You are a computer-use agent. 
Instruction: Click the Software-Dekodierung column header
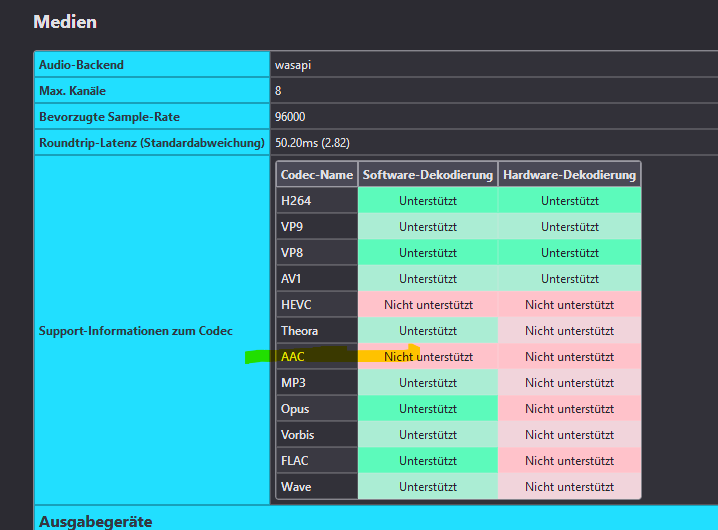coord(428,175)
